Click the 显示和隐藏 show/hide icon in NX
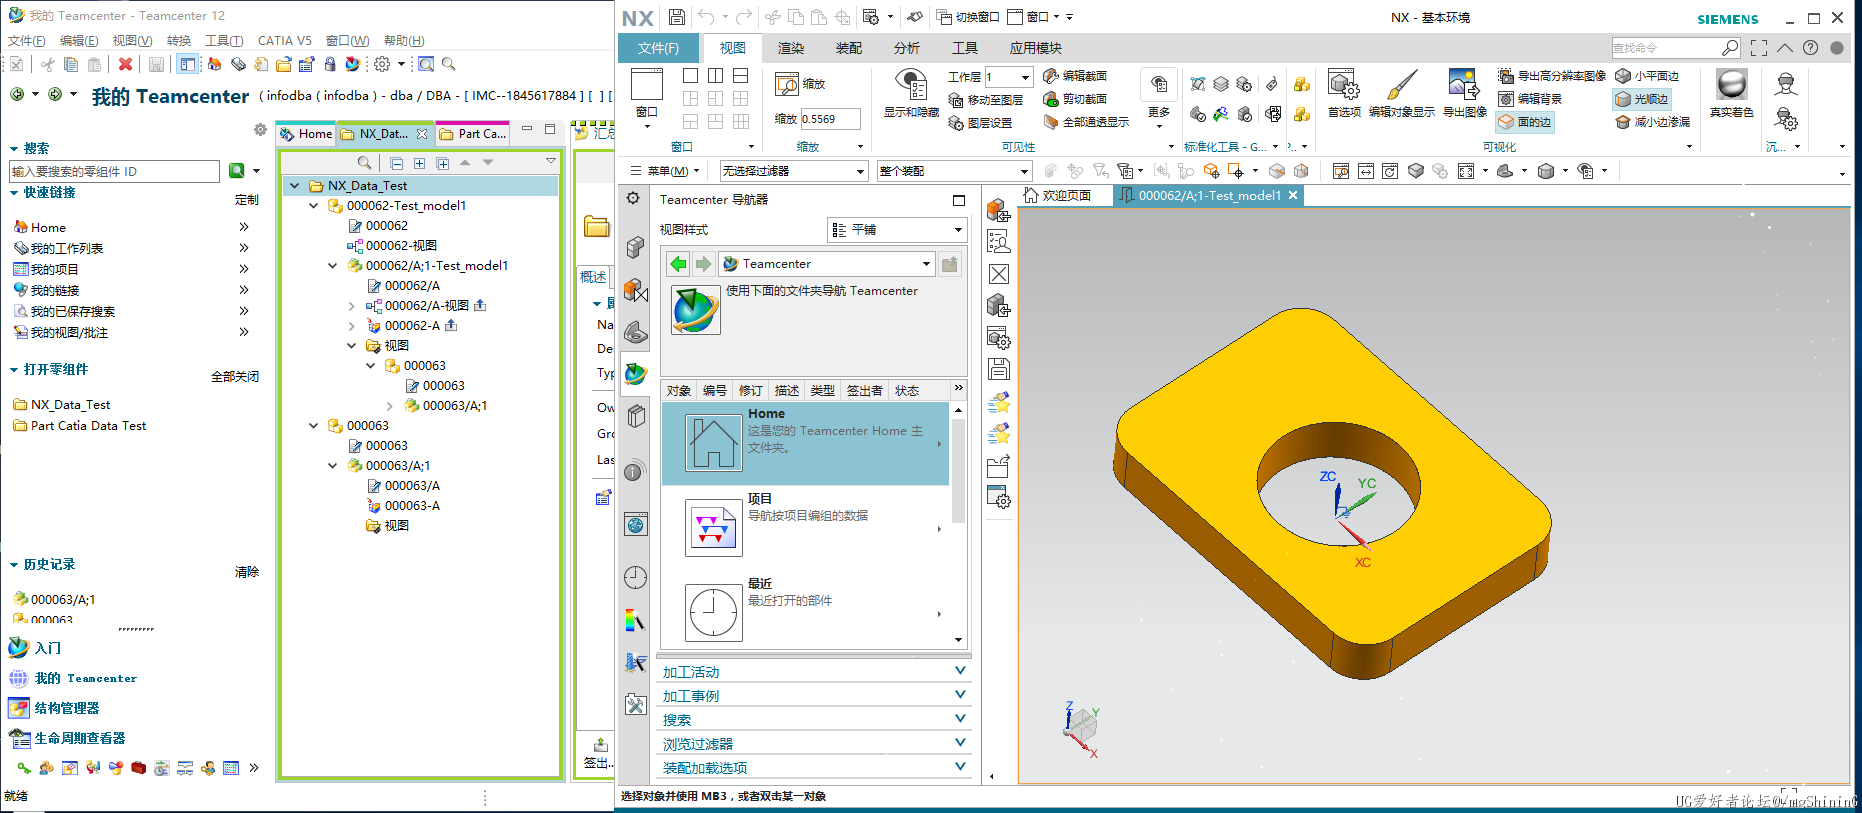The image size is (1862, 813). click(910, 85)
